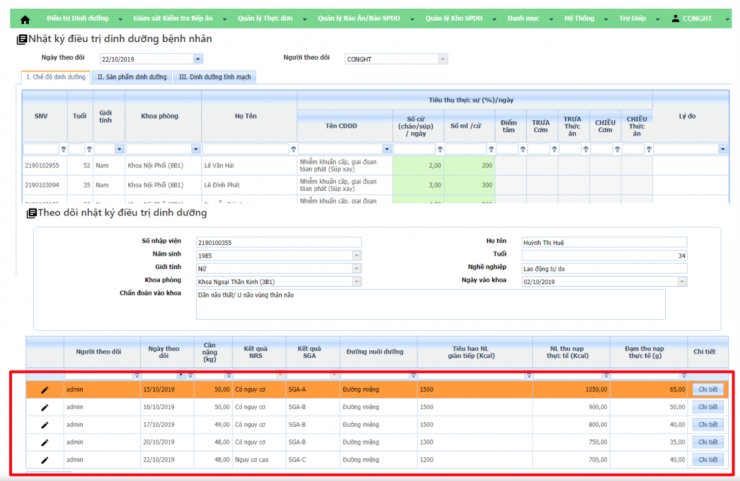Click edit pencil for the 16/10/2019 record
The height and width of the screenshot is (481, 740).
click(44, 407)
